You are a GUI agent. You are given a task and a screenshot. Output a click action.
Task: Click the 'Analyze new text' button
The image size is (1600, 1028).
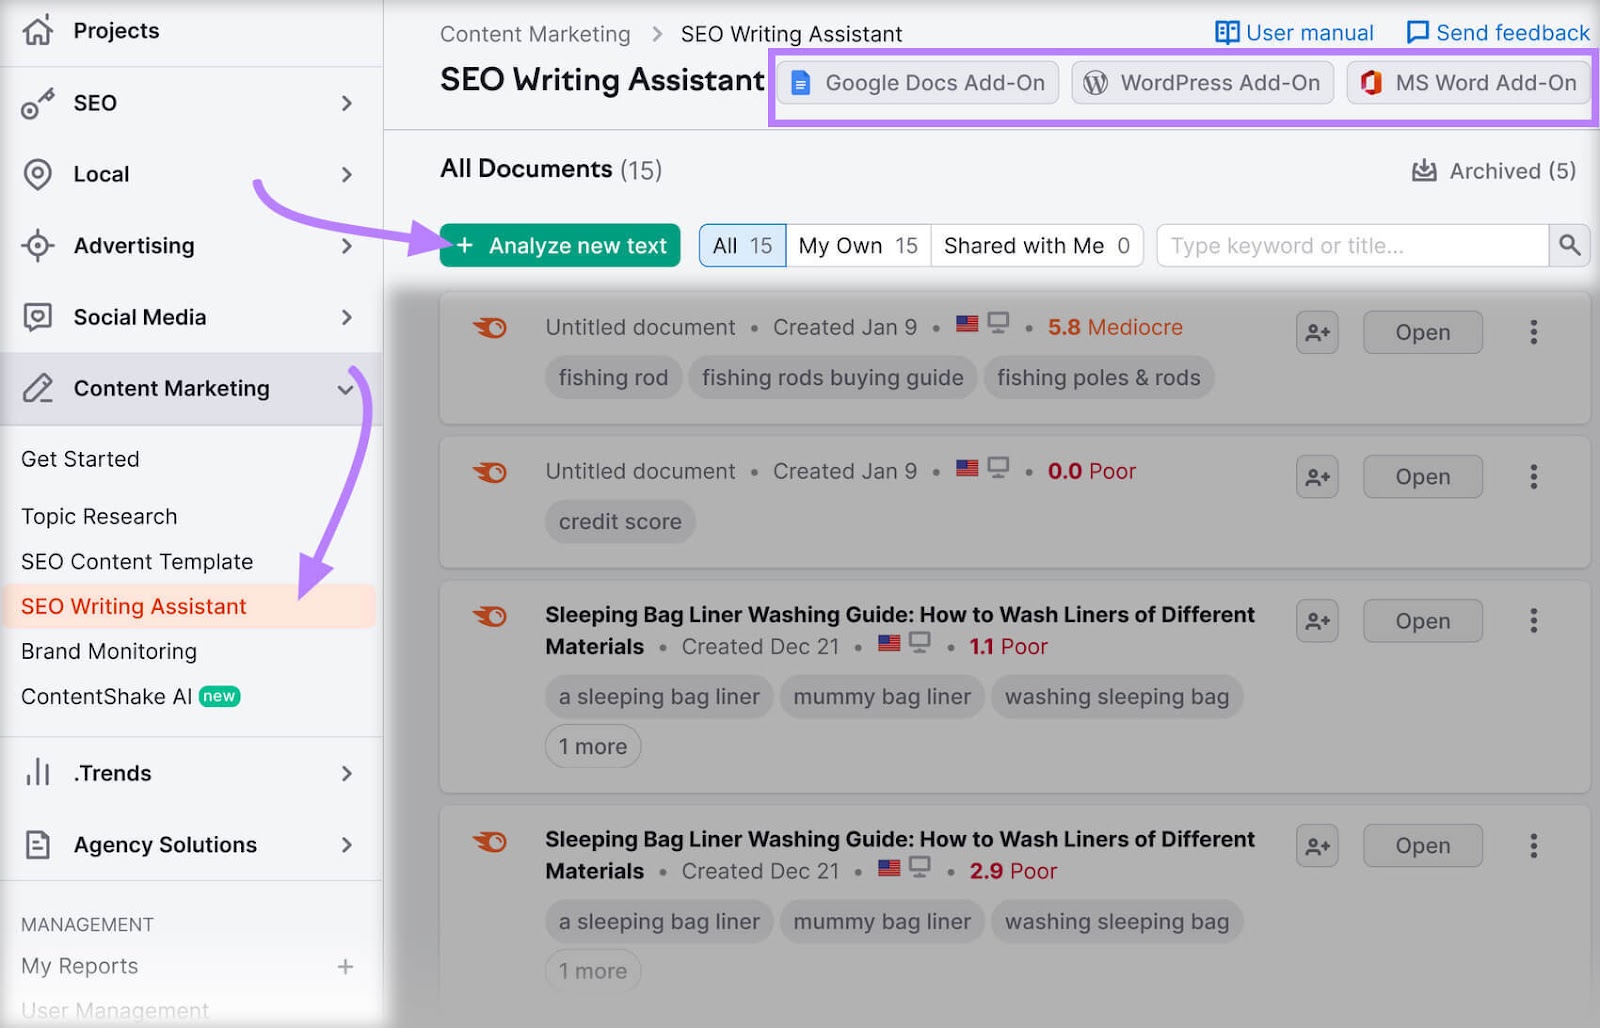coord(559,245)
